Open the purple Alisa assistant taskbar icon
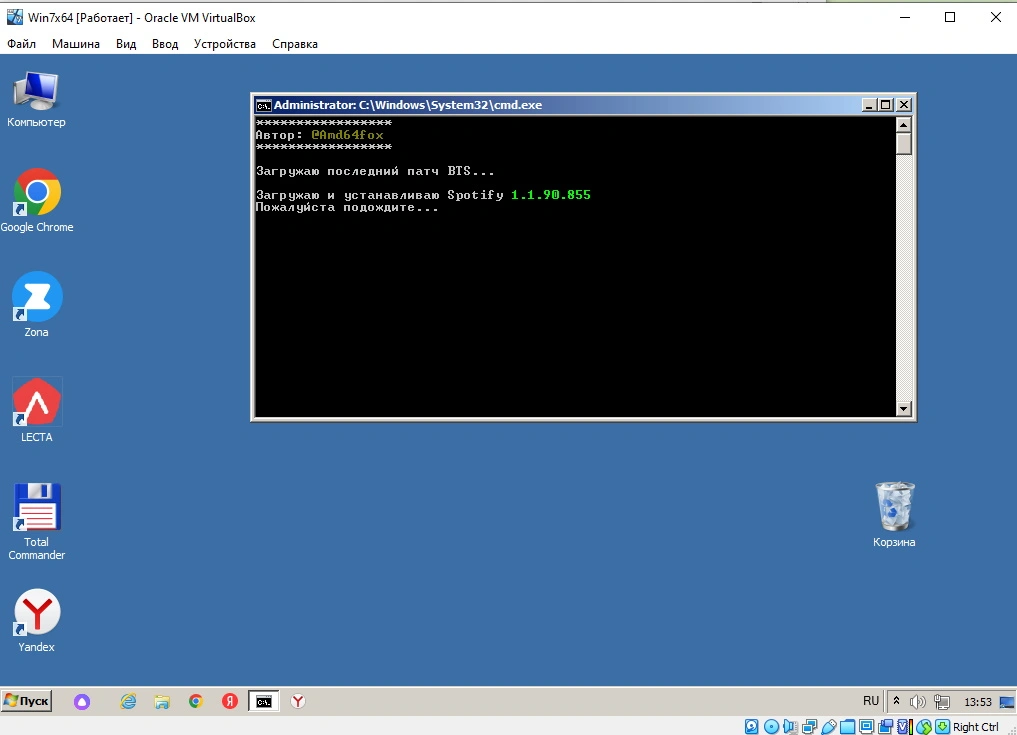The width and height of the screenshot is (1017, 735). pyautogui.click(x=82, y=701)
